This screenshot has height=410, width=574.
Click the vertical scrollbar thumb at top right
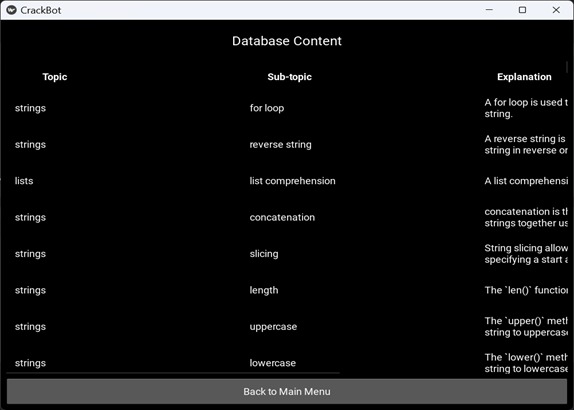[567, 67]
